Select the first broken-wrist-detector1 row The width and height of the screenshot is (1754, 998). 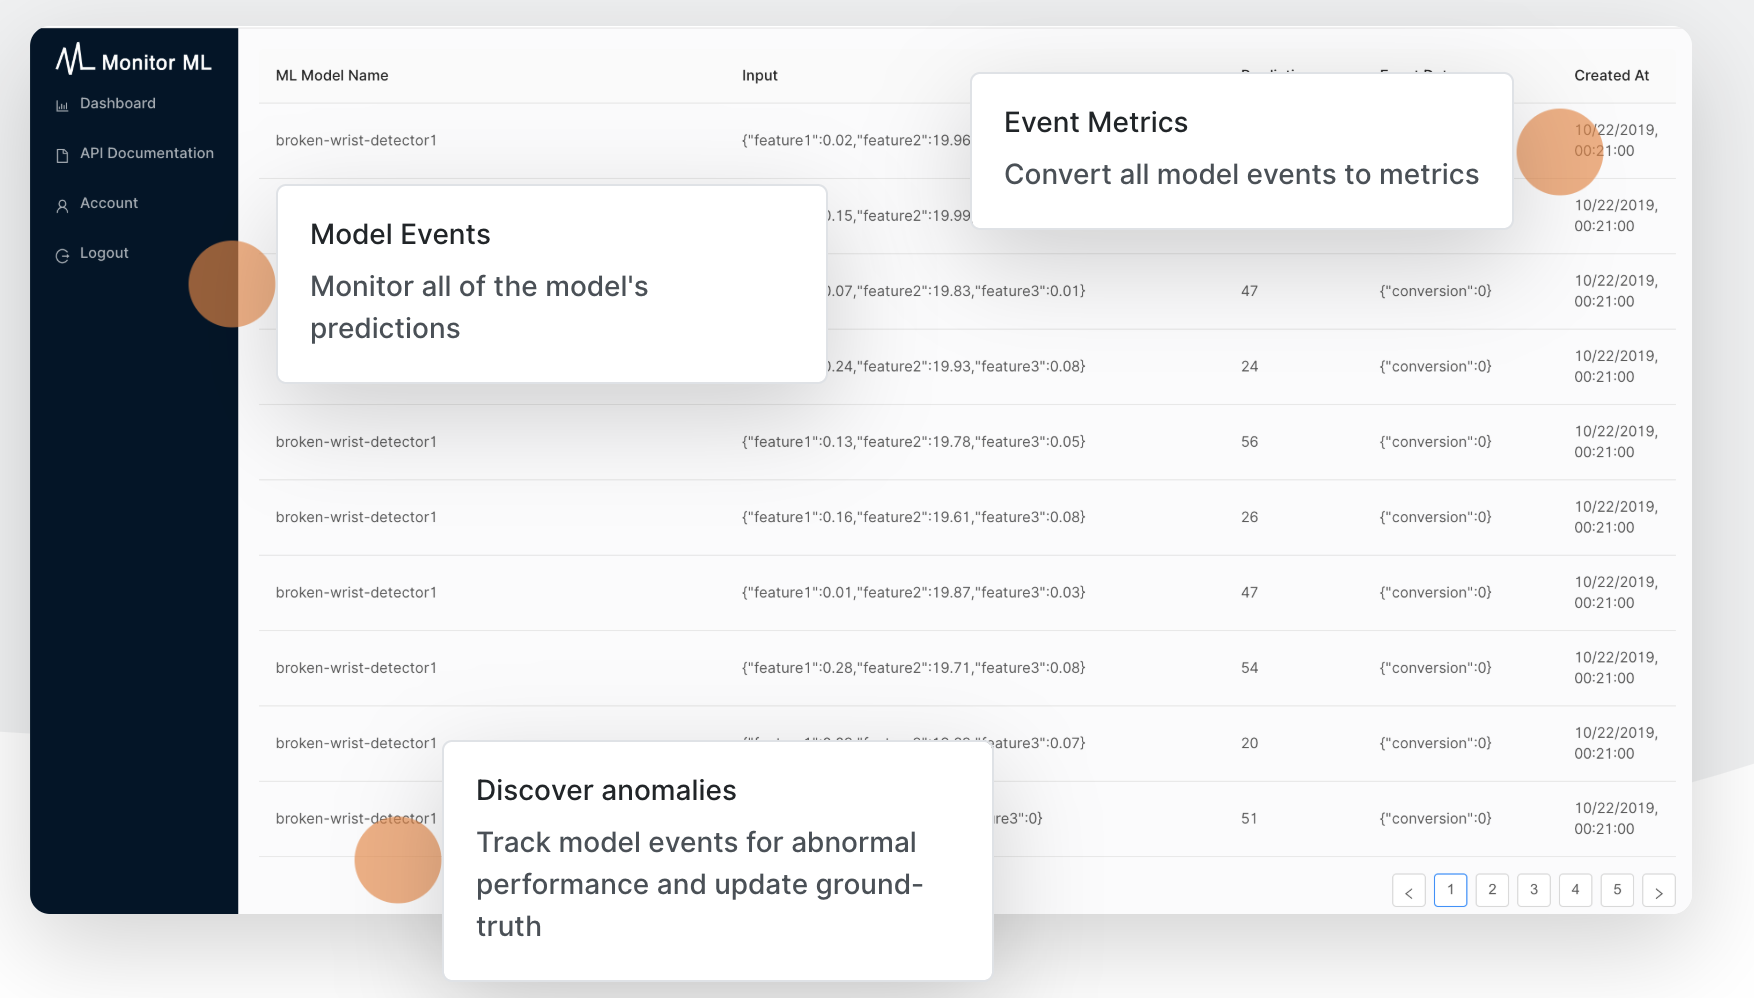(356, 140)
